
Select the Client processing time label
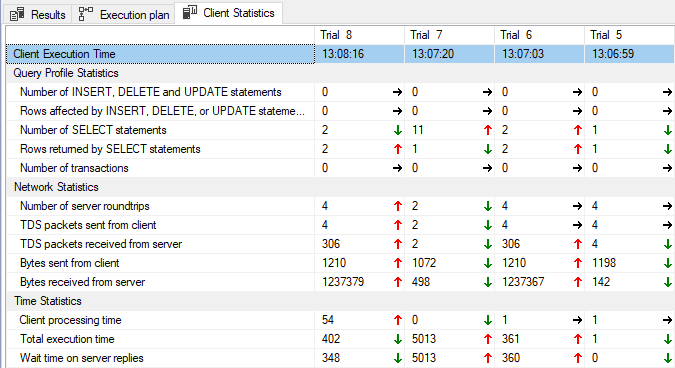pyautogui.click(x=70, y=320)
